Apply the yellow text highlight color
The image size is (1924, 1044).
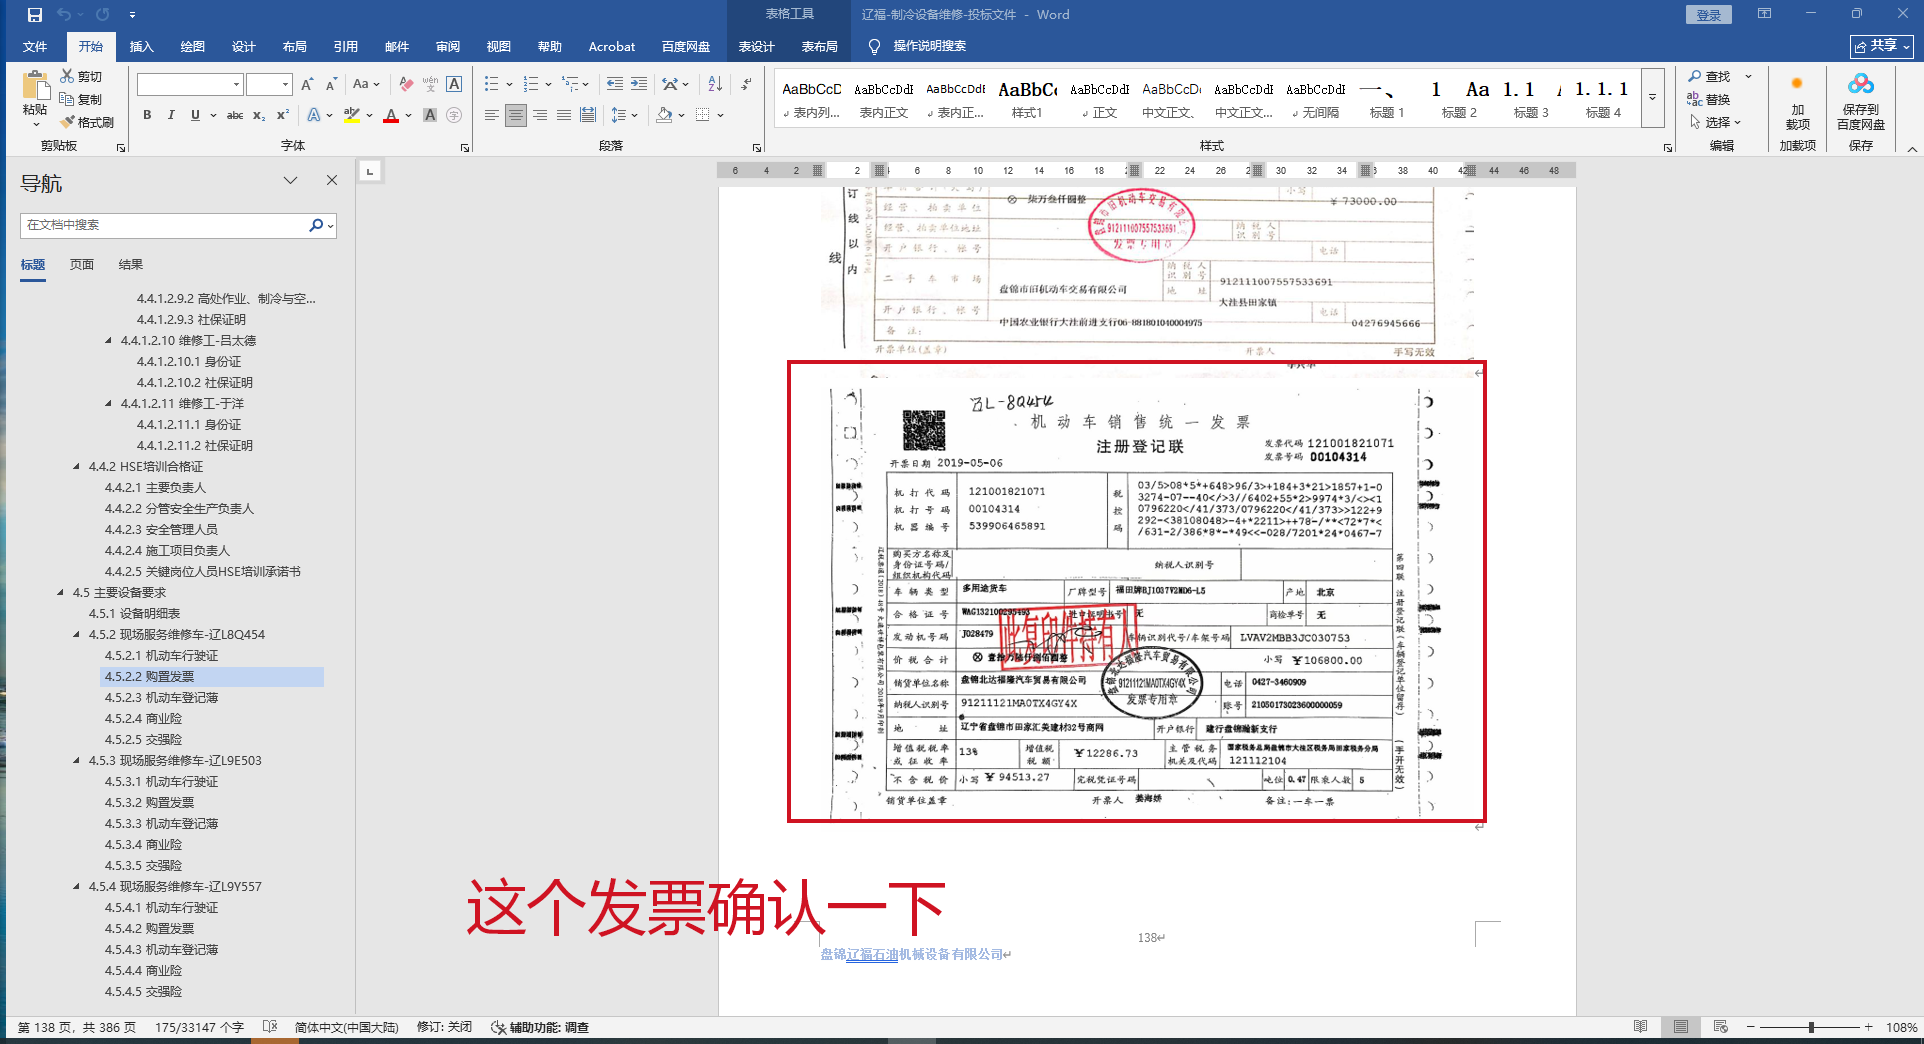(x=351, y=115)
